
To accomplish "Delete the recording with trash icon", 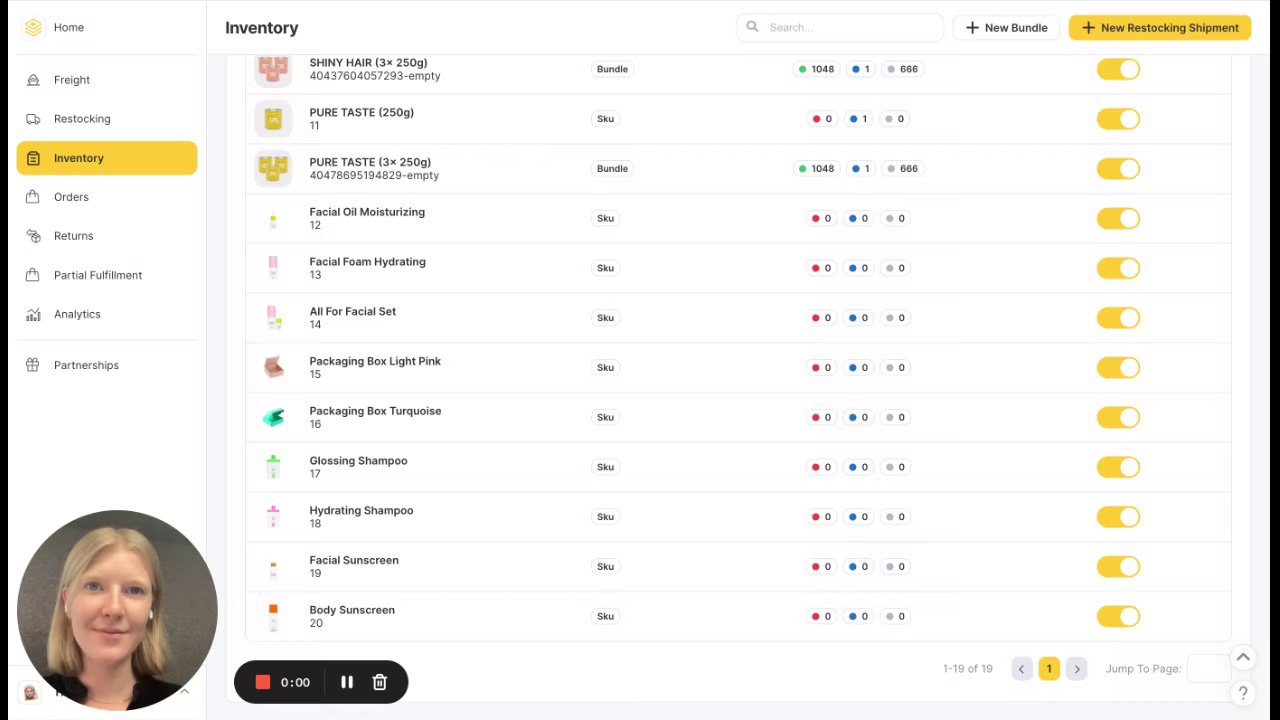I will [x=380, y=682].
